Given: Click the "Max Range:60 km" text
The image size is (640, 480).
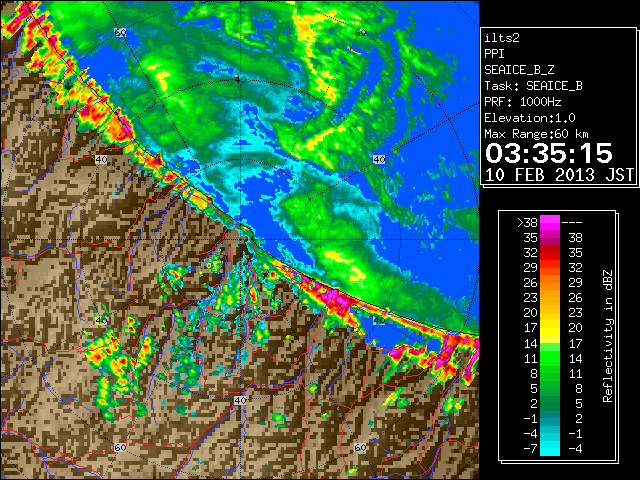Looking at the screenshot, I should point(537,134).
